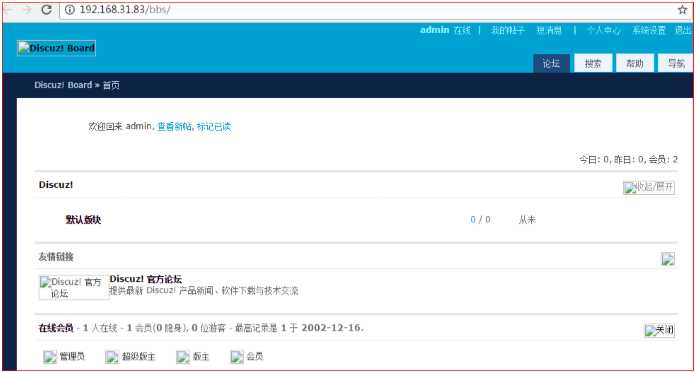Collapse the Discuz! category with 收起/展开
The image size is (696, 372).
coord(649,188)
